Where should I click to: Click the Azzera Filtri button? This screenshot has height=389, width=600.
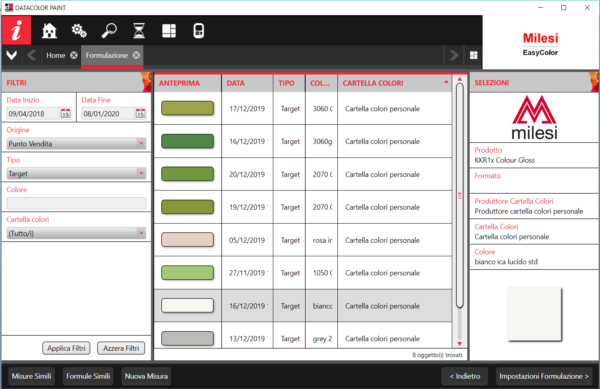121,348
